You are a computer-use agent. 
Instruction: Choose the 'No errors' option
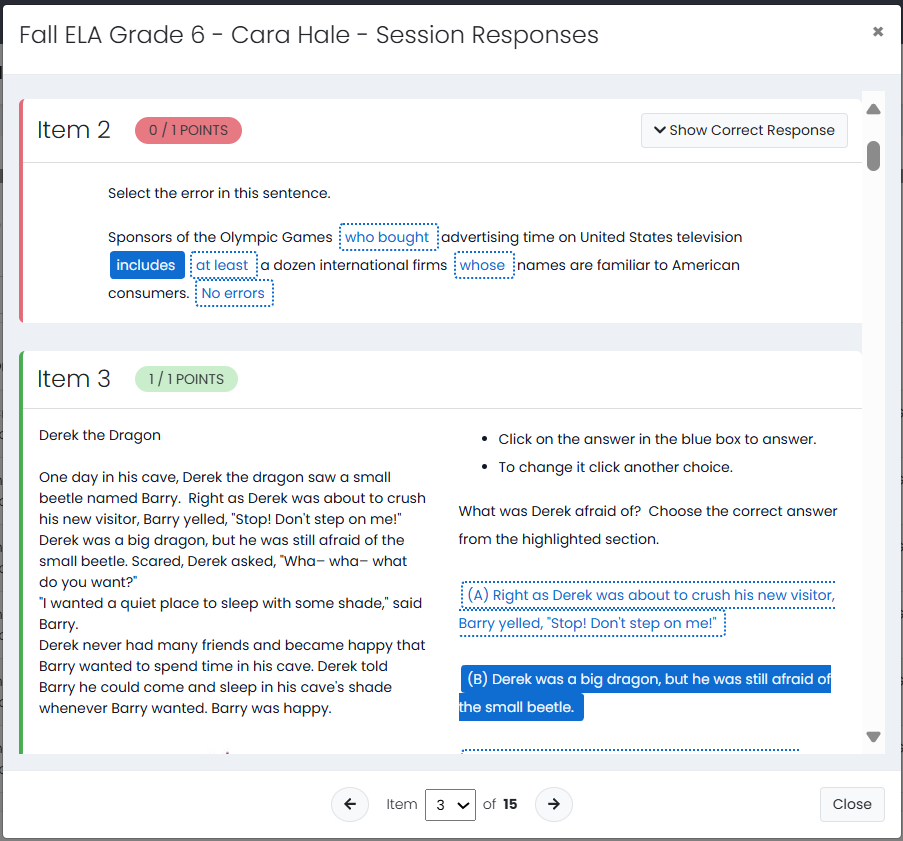coord(234,293)
